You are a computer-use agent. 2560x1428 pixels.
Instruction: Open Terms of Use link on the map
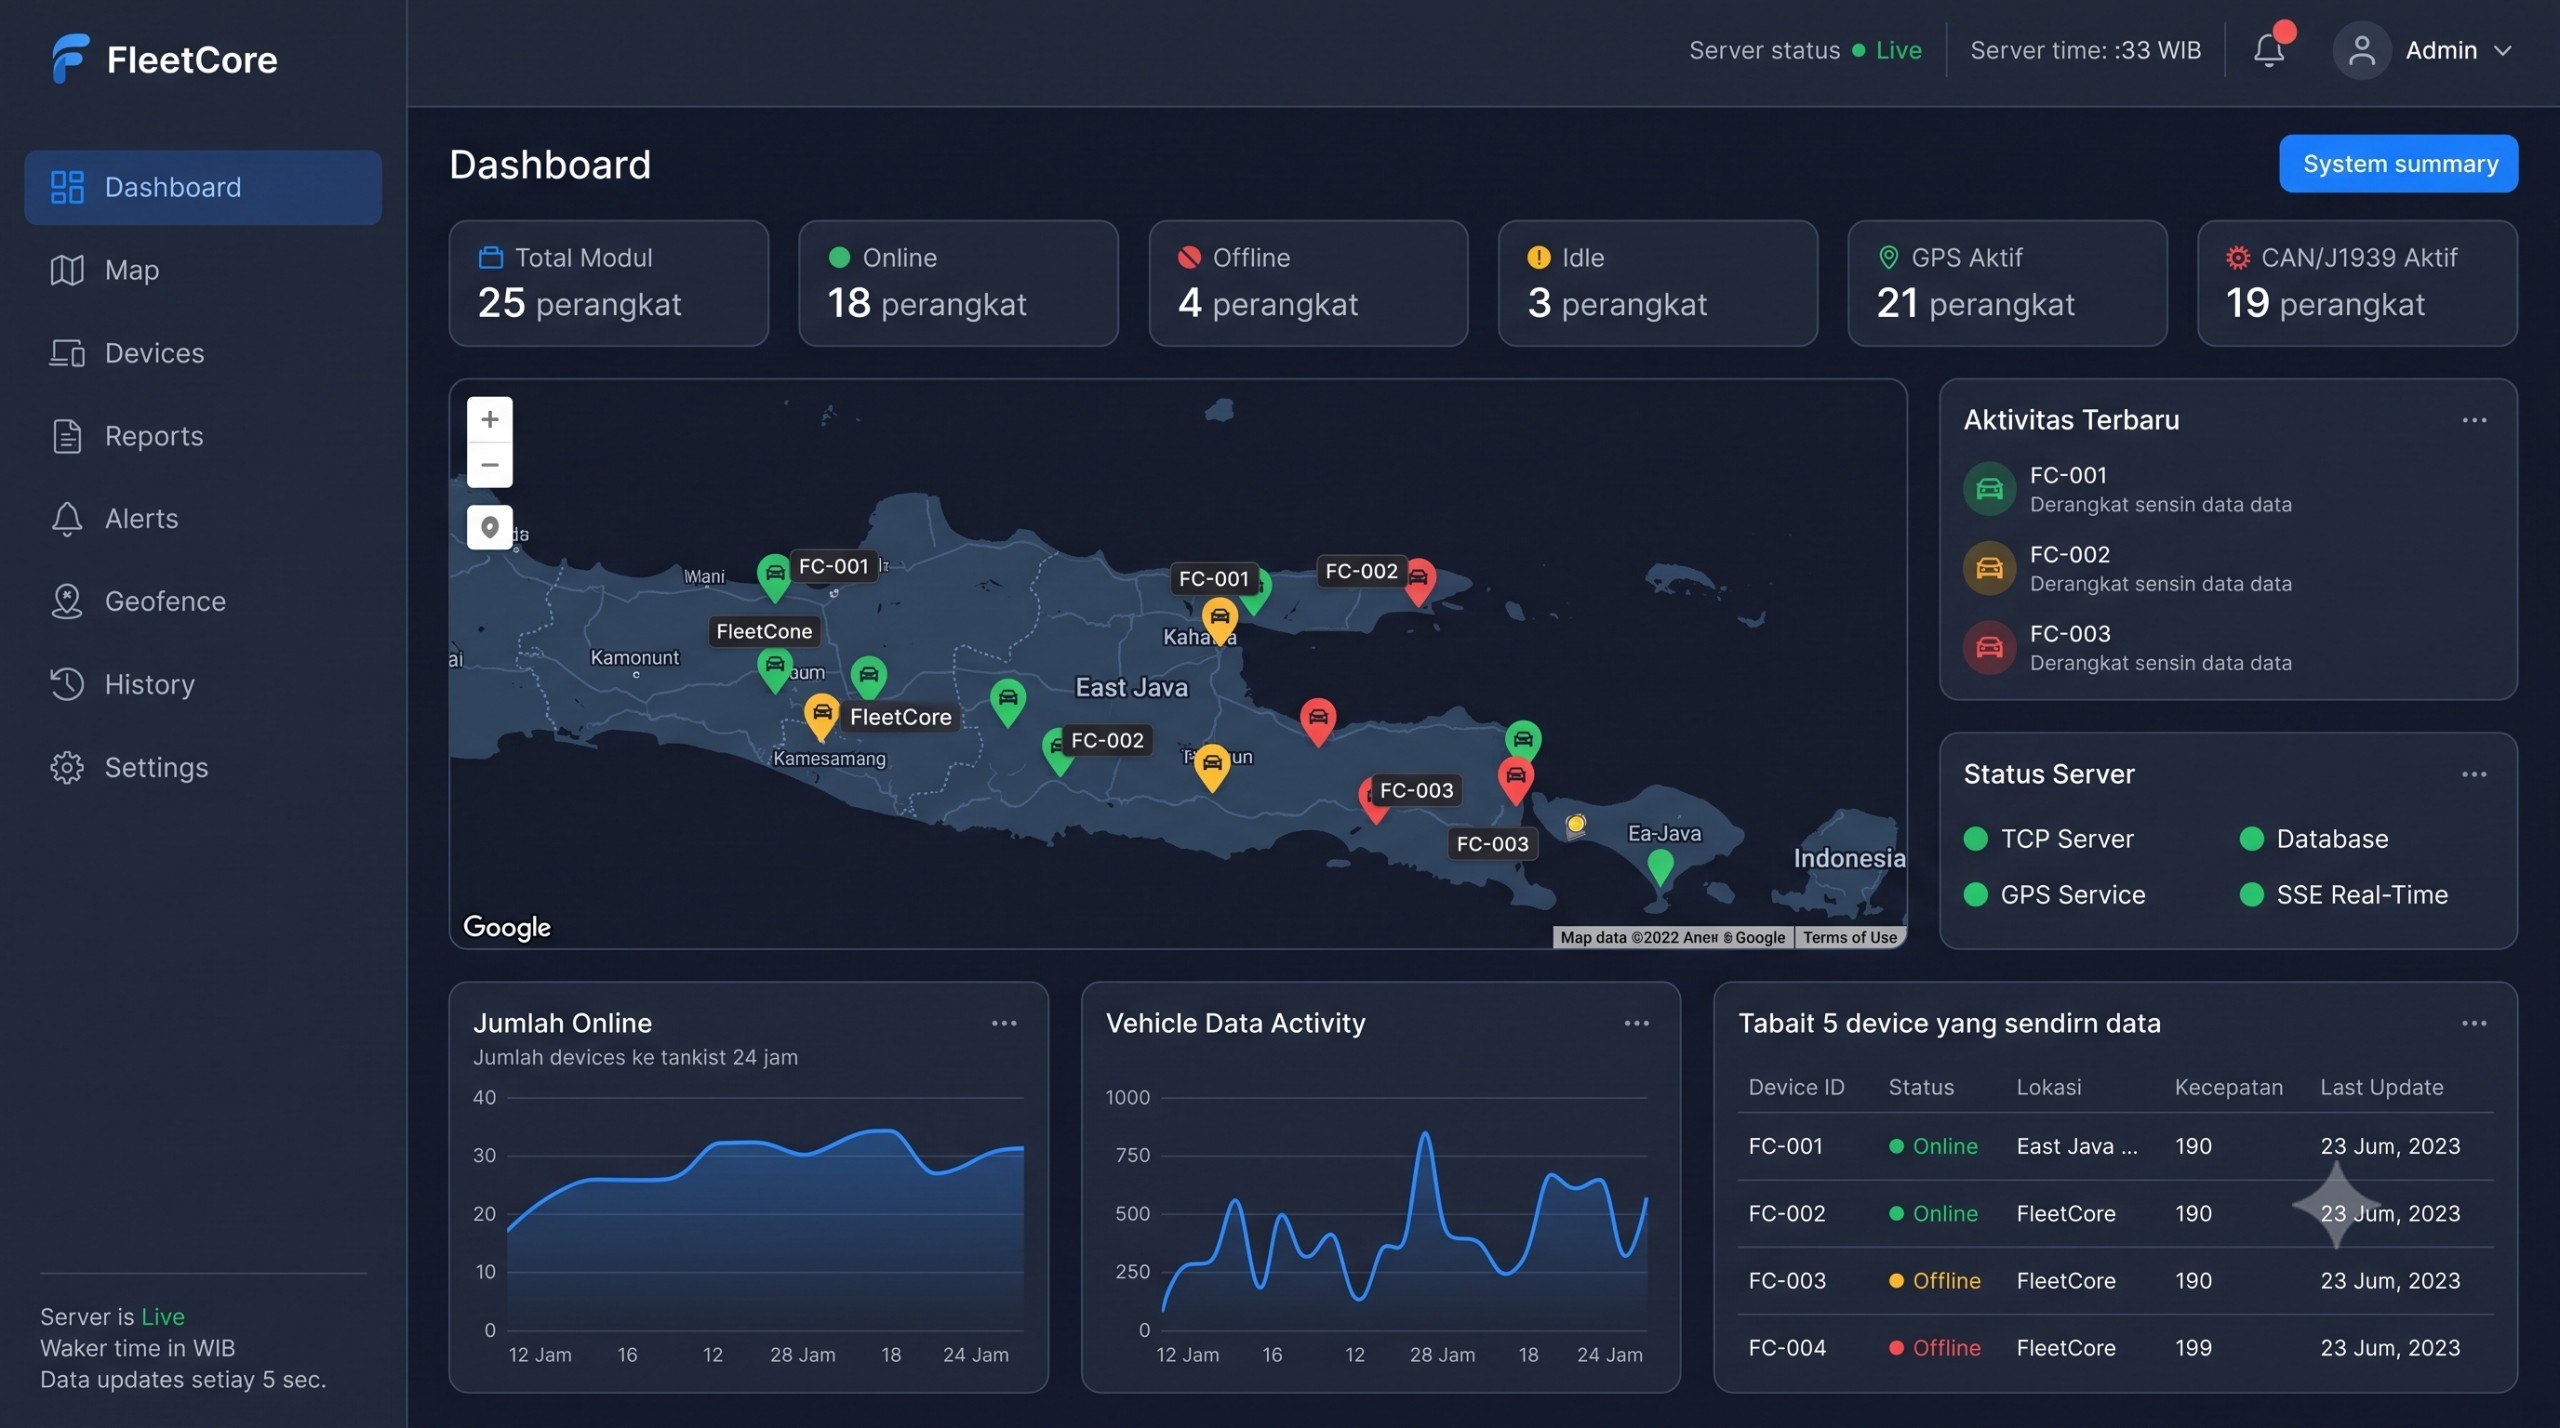pos(1850,937)
